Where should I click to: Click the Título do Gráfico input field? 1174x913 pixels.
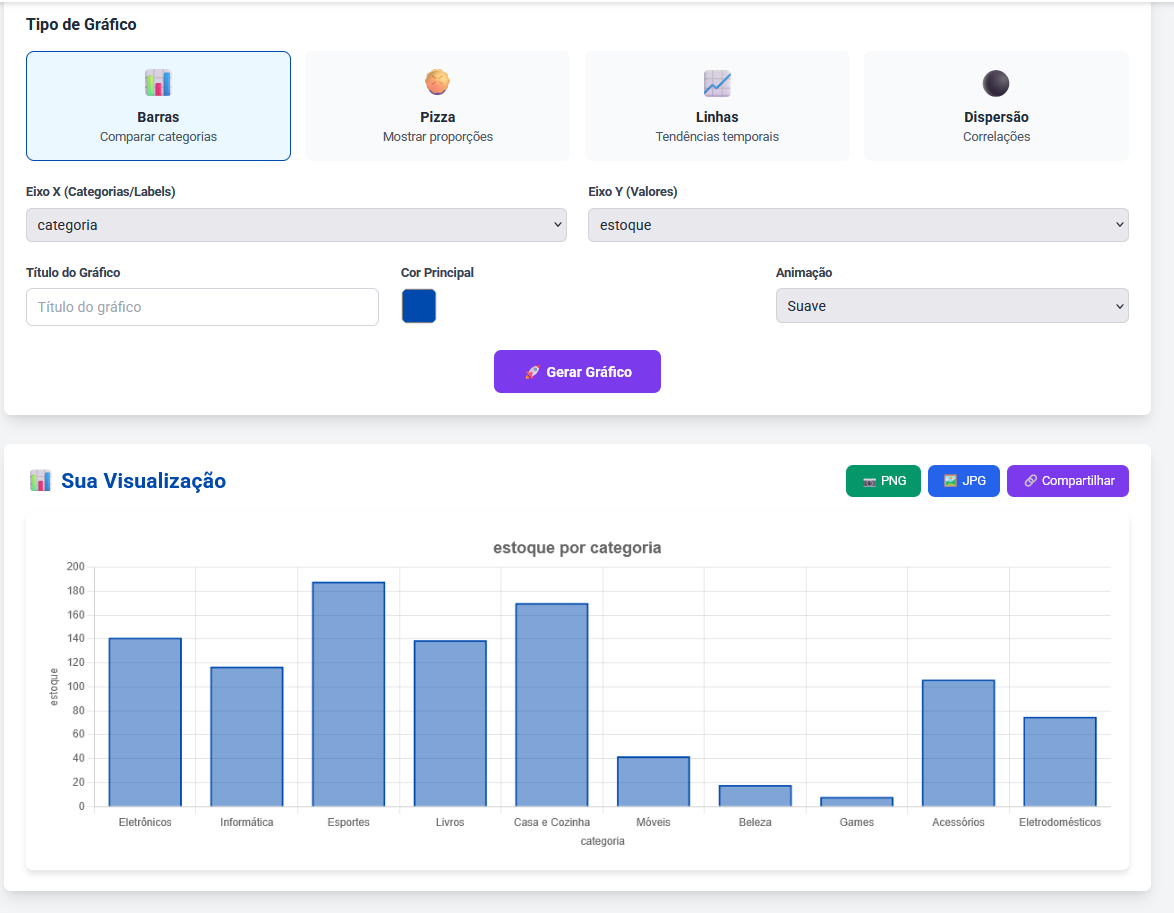tap(202, 307)
